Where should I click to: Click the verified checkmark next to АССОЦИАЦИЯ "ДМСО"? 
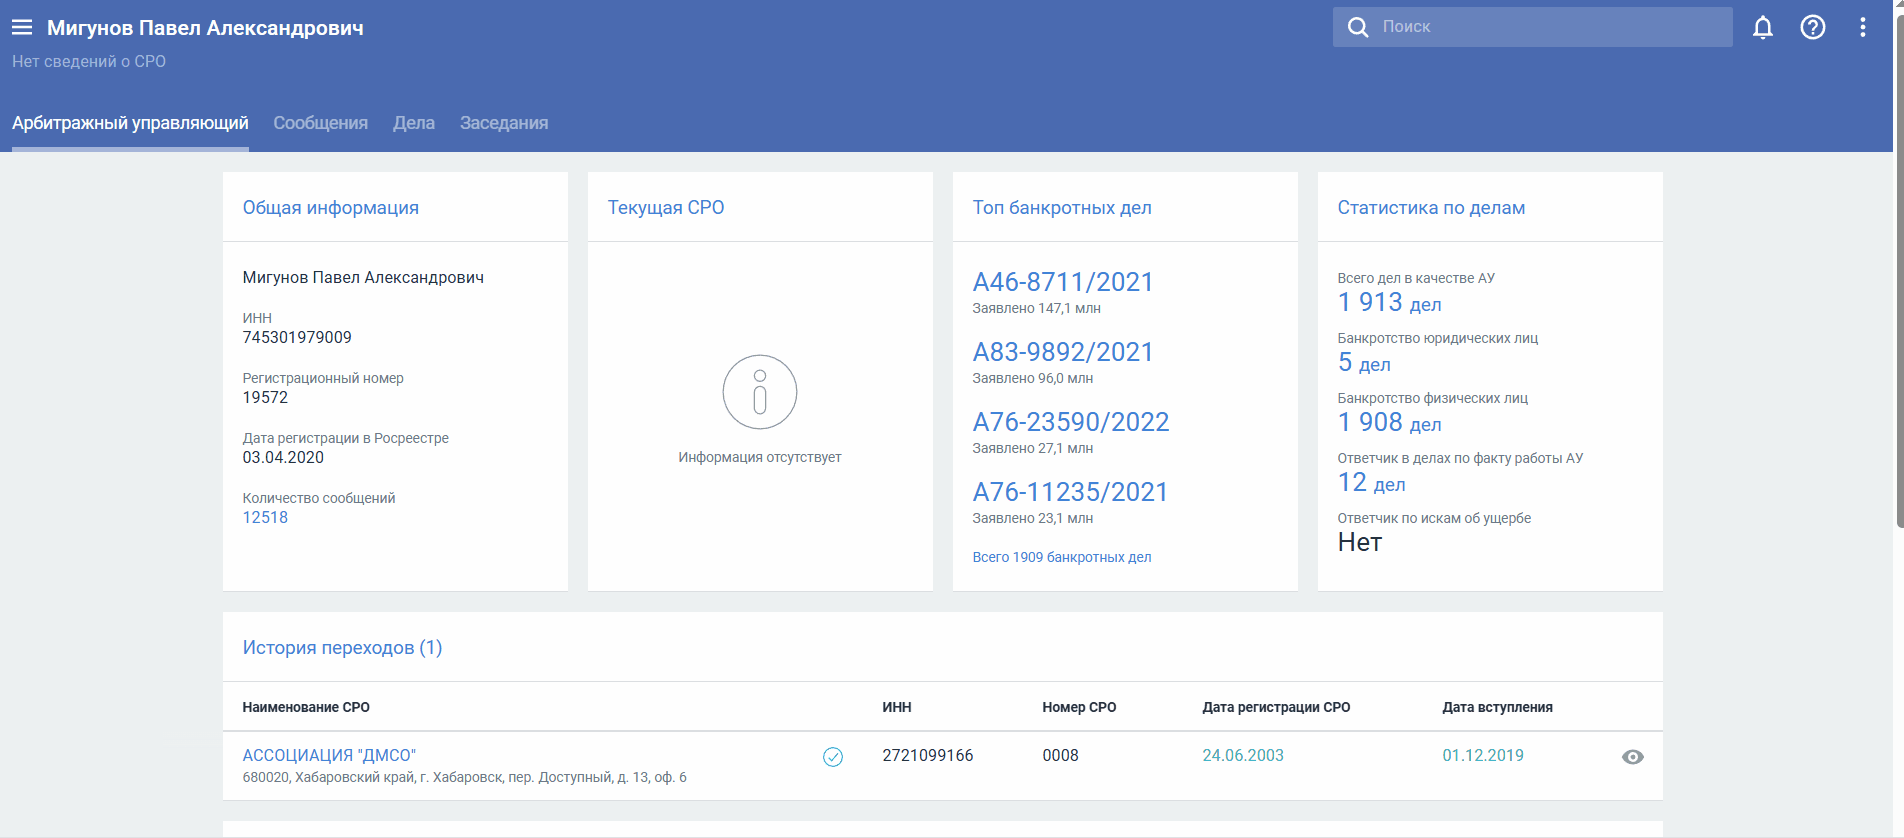(x=832, y=757)
